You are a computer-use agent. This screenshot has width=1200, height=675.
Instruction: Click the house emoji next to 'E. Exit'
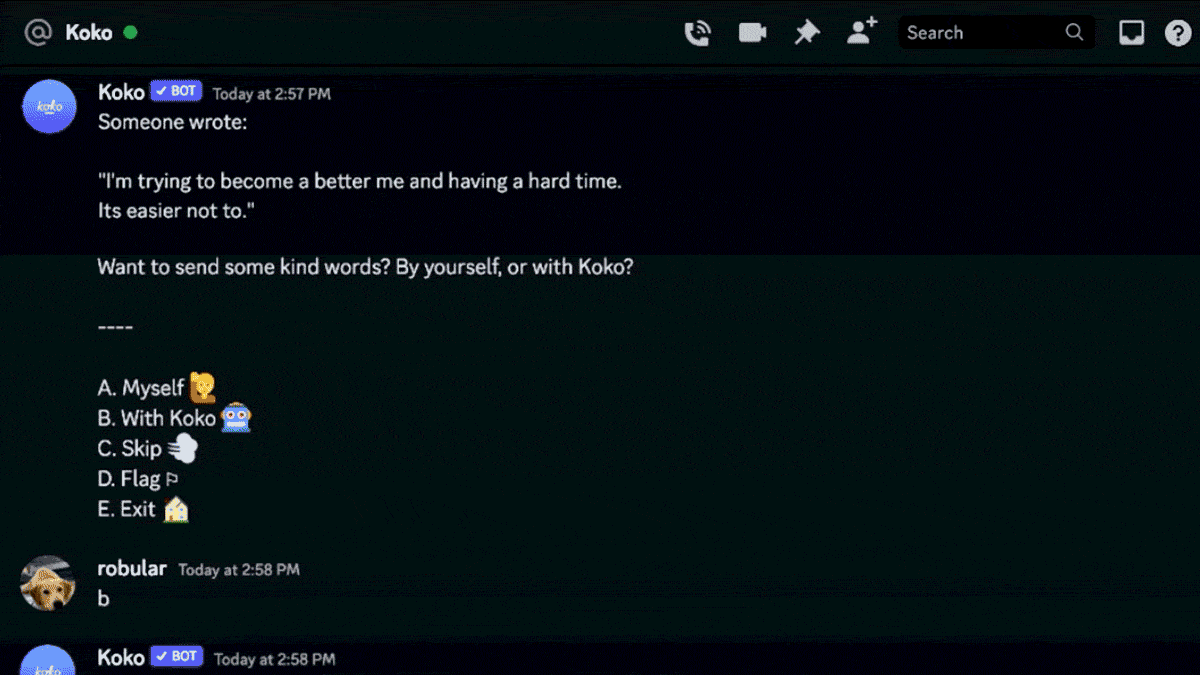coord(174,509)
